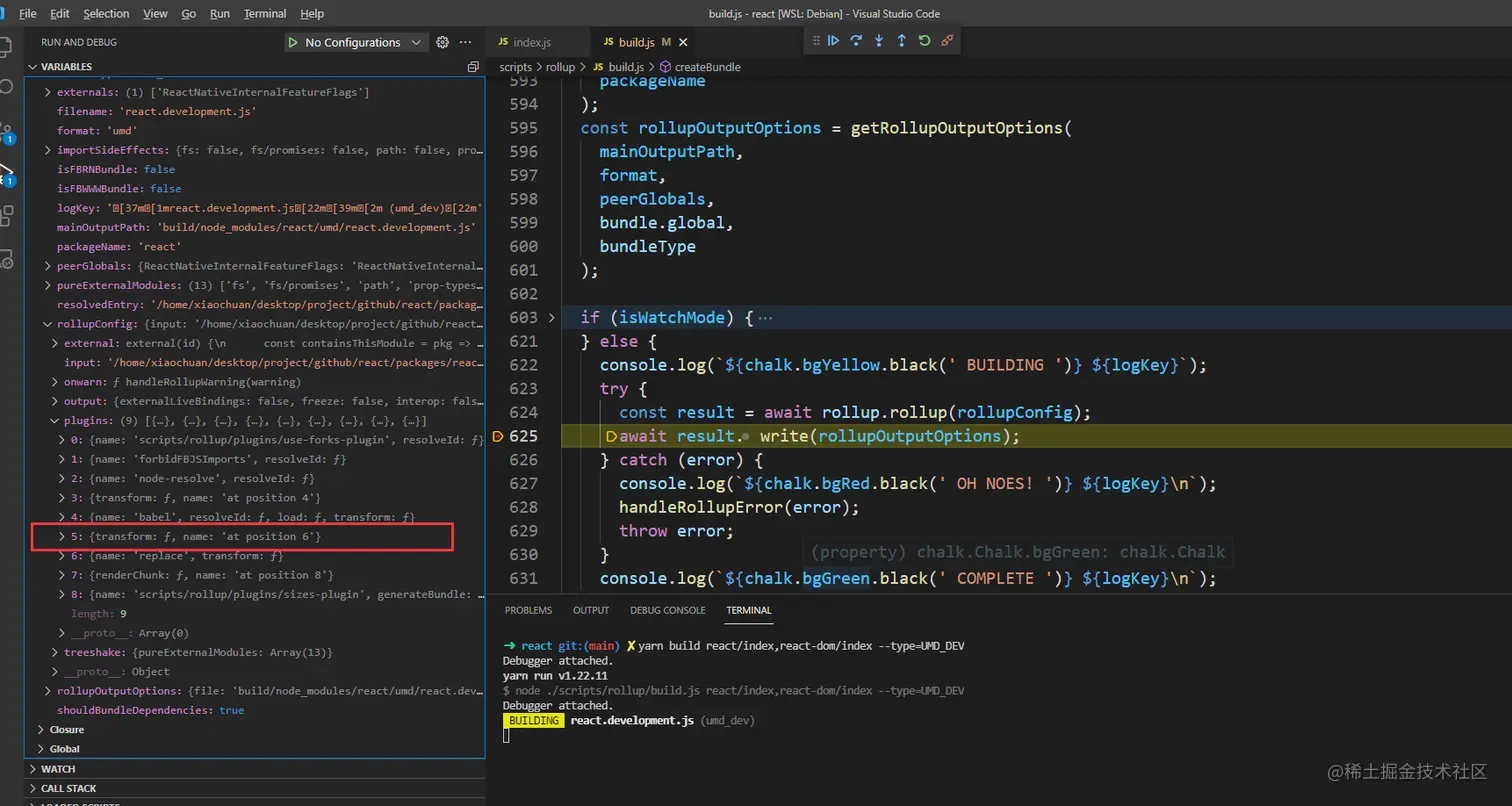Open the Extensions view in the activity bar
1512x806 pixels.
[7, 215]
